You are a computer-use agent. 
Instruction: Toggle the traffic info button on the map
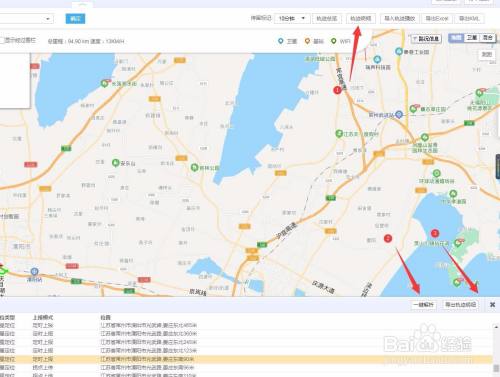pos(426,39)
